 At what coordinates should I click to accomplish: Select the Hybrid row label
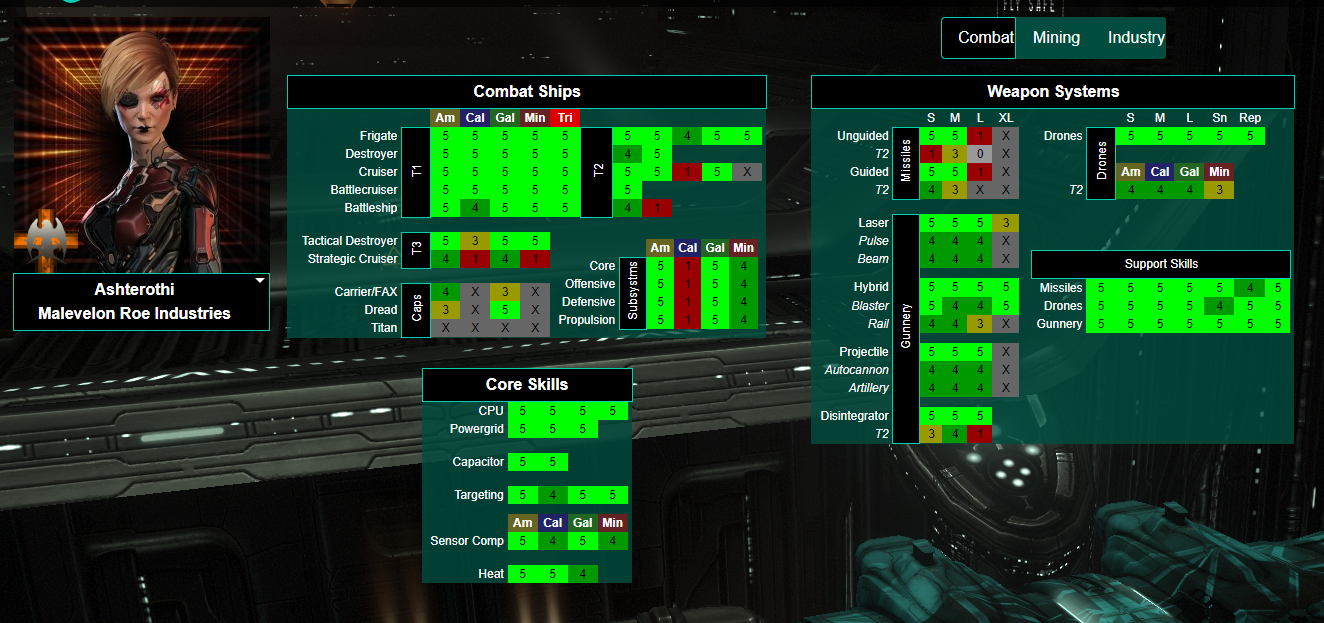point(871,288)
